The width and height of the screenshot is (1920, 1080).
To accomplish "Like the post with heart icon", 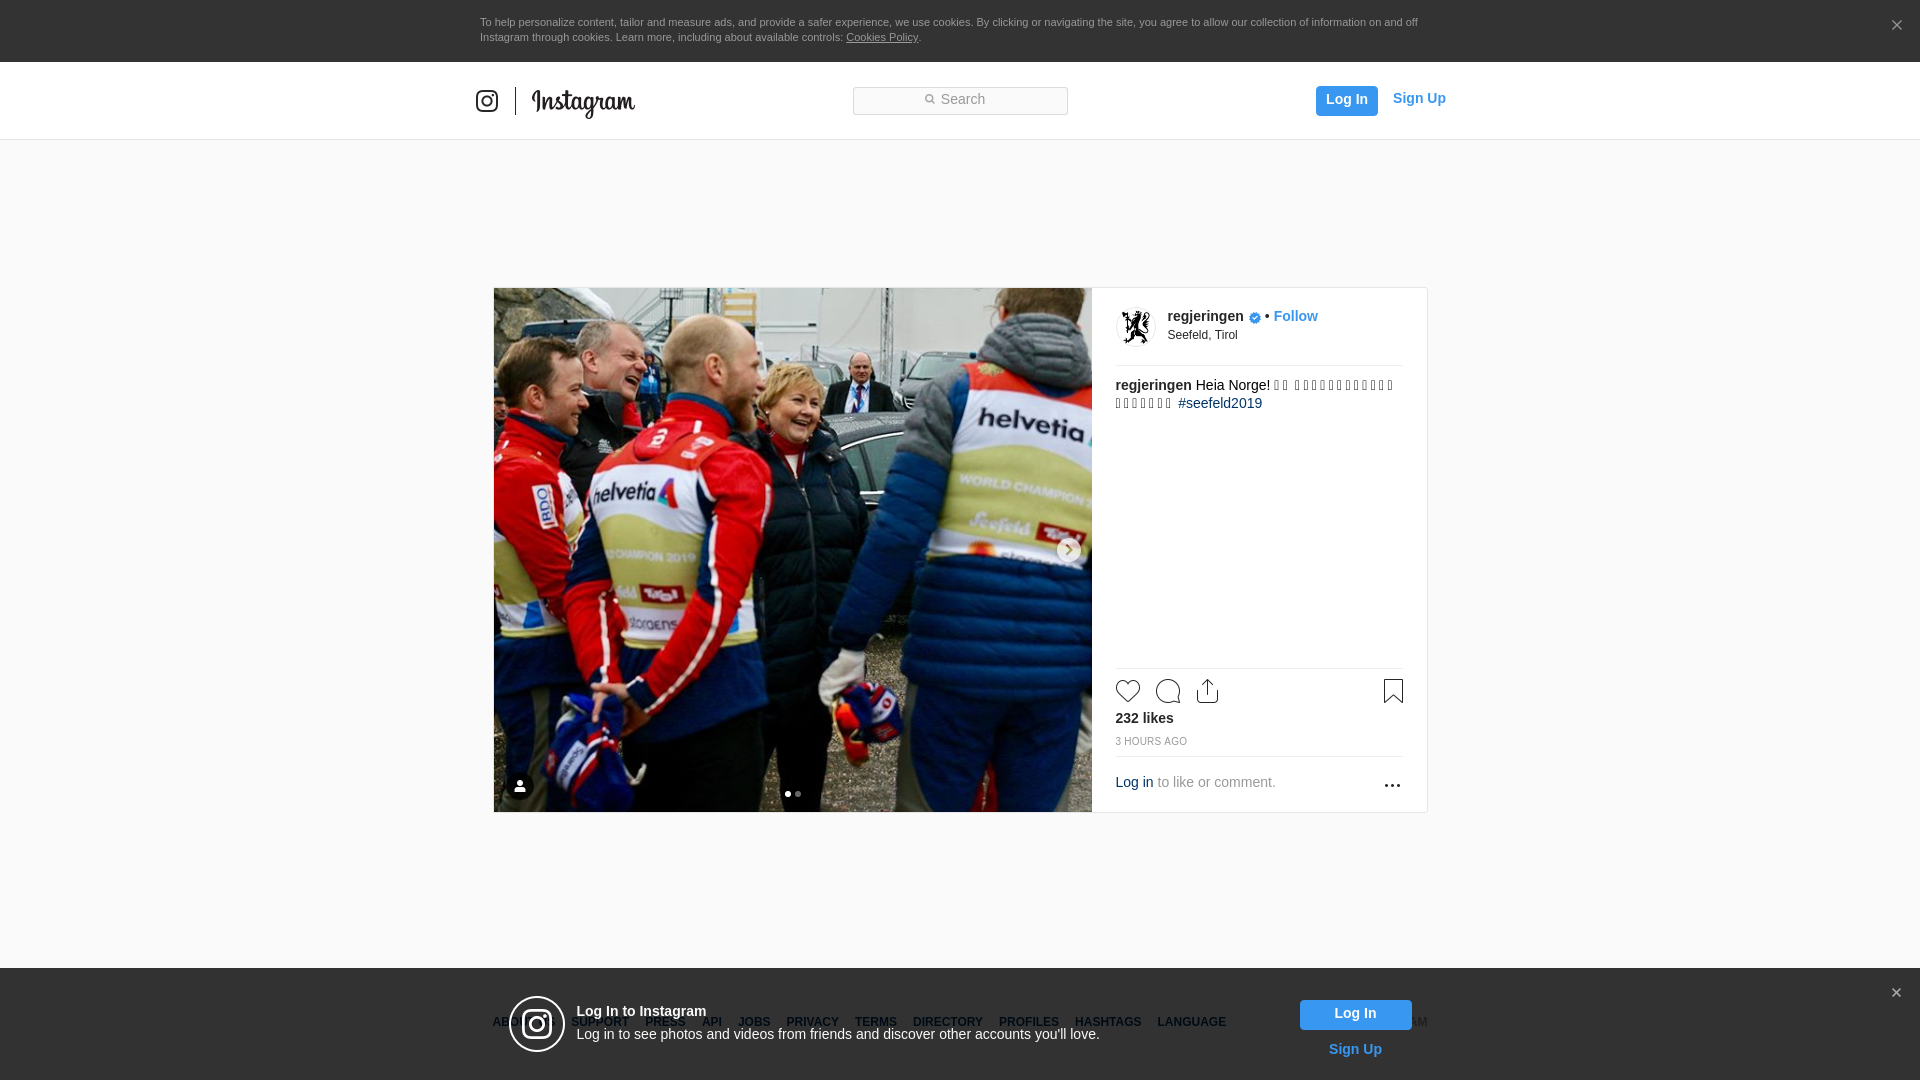I will tap(1127, 691).
